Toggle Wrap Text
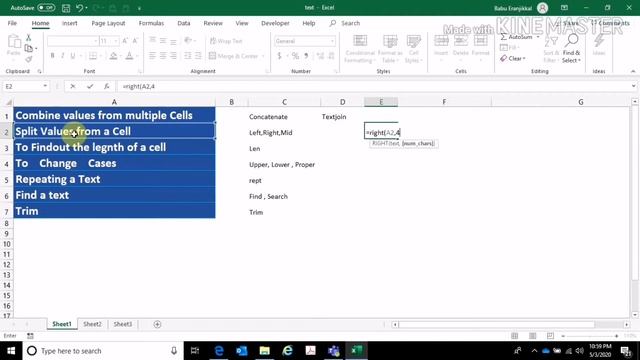Screen dimensions: 640x360 click(226, 41)
